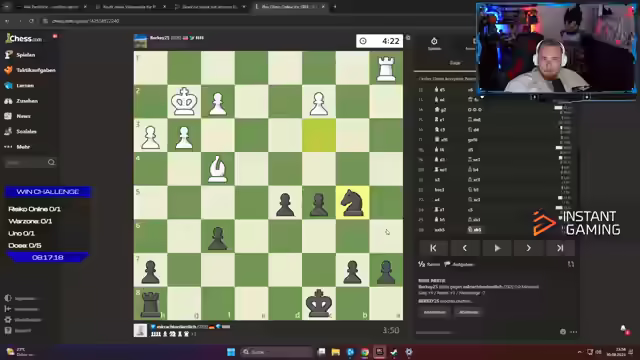Click the highlighted empty yellow-green square
This screenshot has width=640, height=360.
click(x=319, y=135)
